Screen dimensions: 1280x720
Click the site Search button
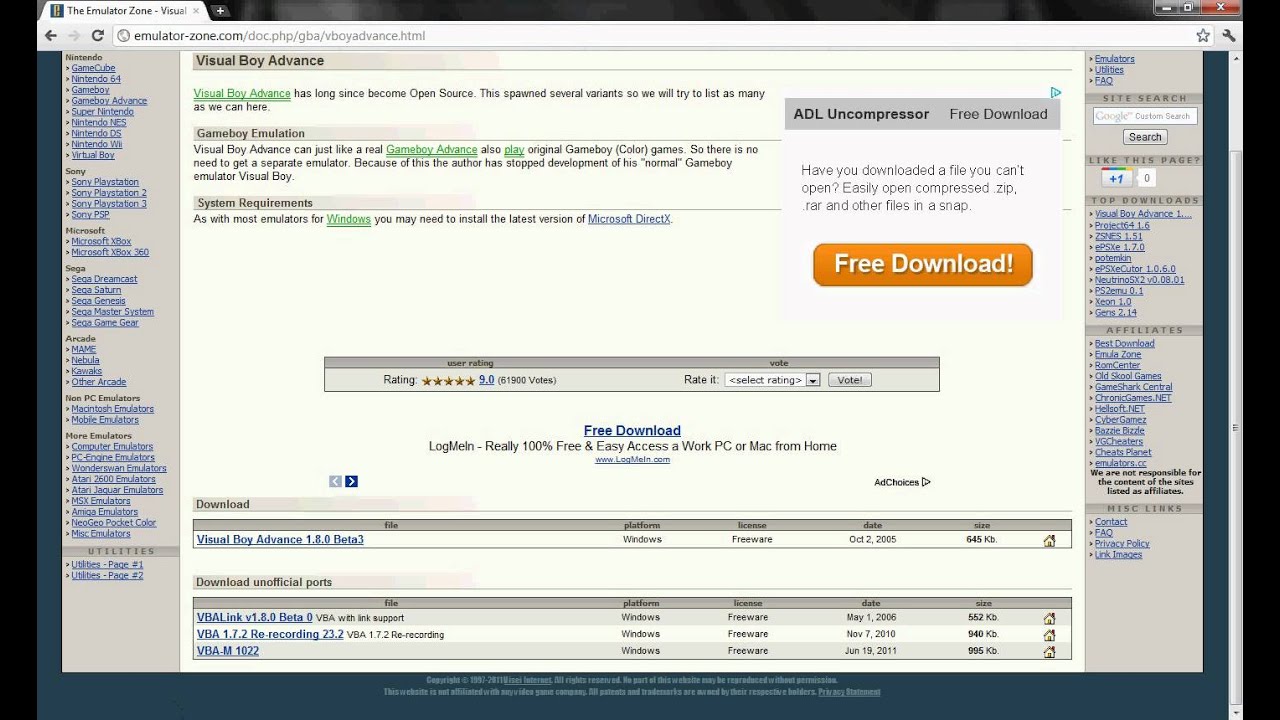[1145, 137]
